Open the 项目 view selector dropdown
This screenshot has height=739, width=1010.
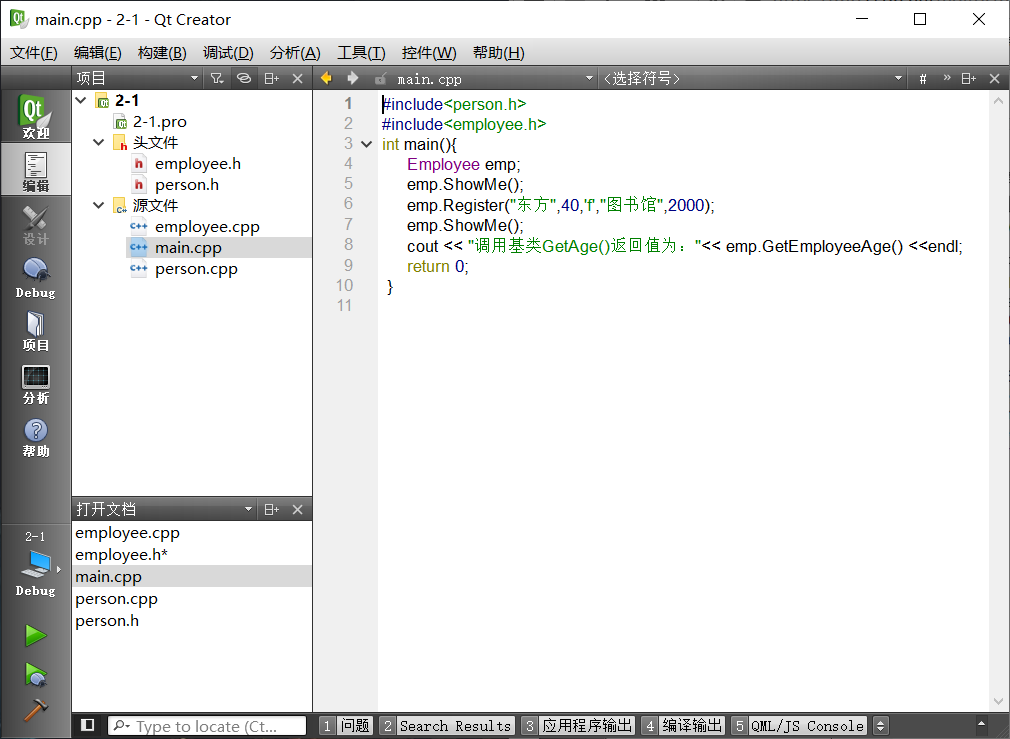tap(138, 79)
